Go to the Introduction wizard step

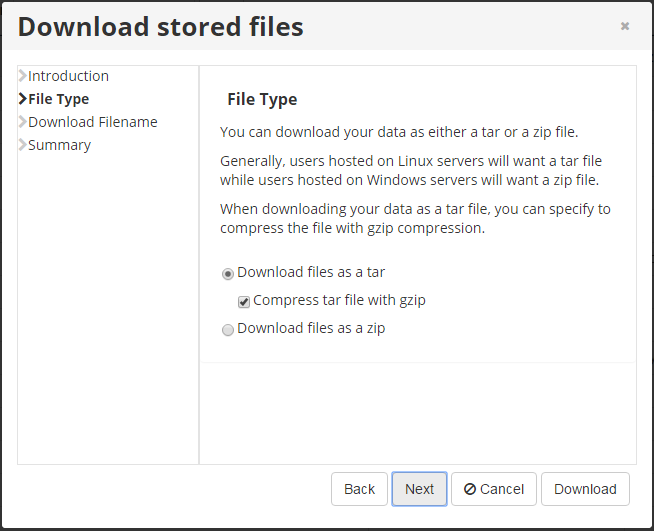(x=68, y=76)
